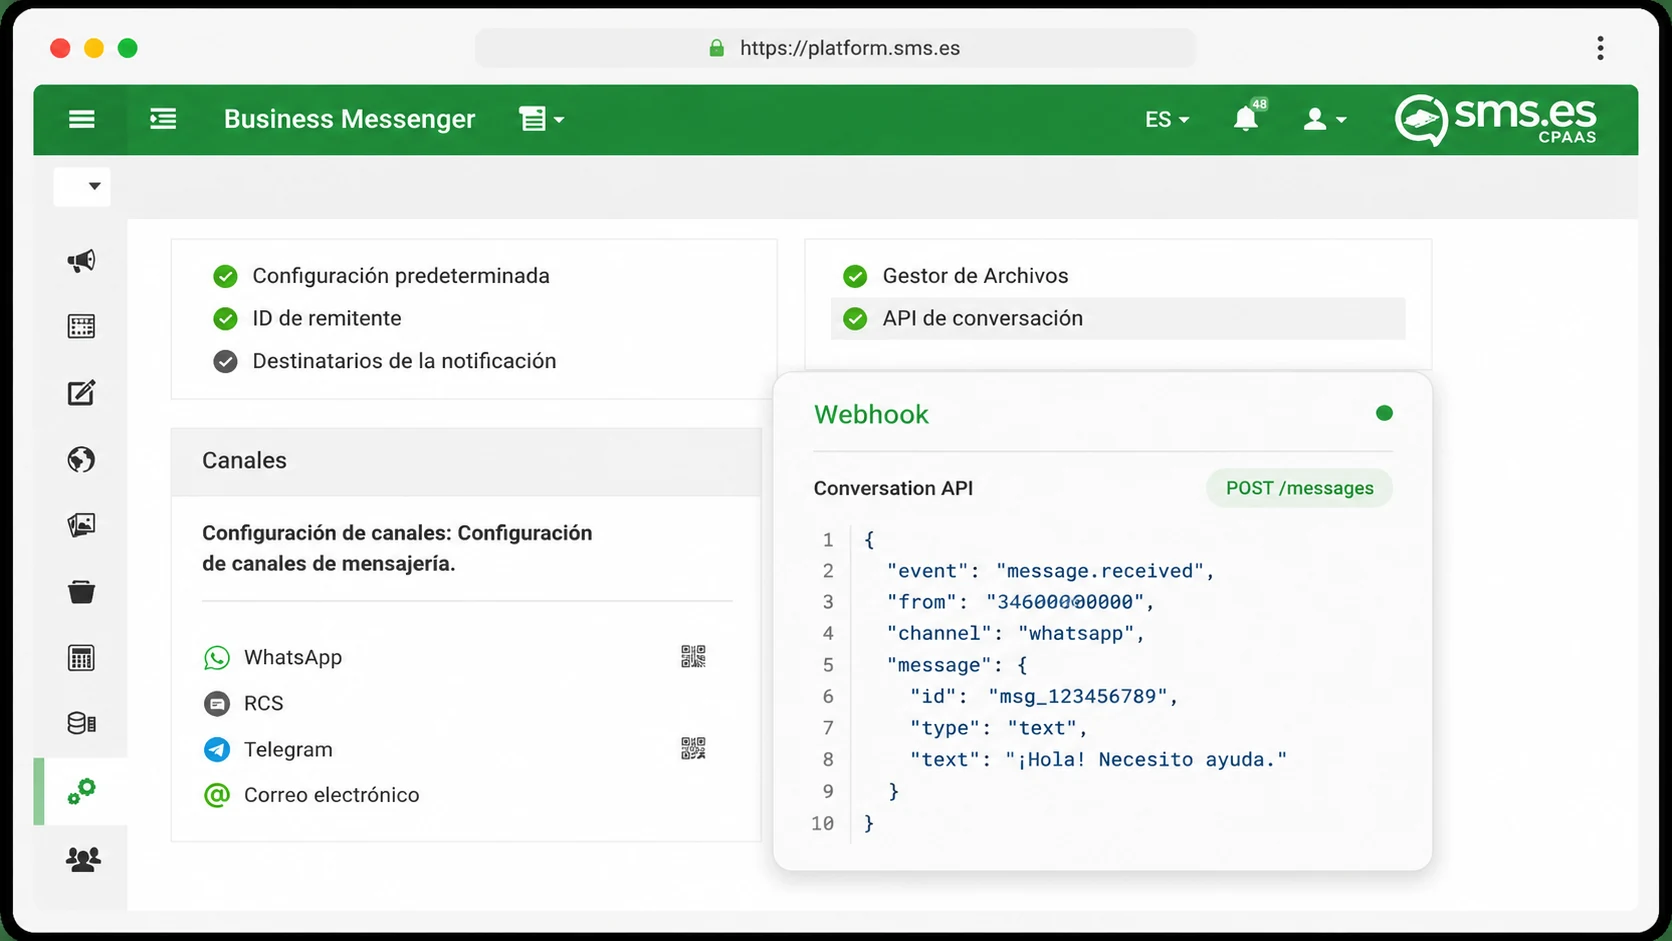The width and height of the screenshot is (1672, 941).
Task: Open the image gallery sidebar icon
Action: pyautogui.click(x=82, y=525)
